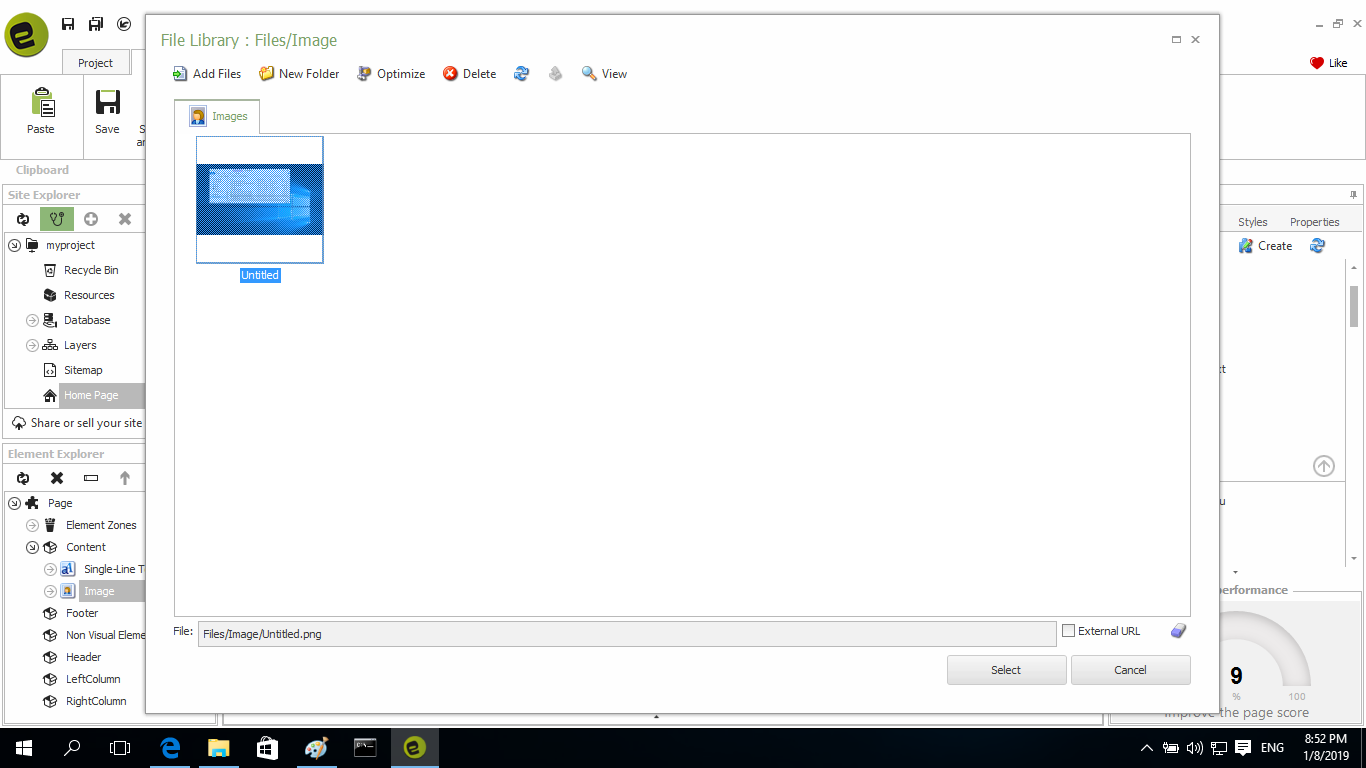Click the Optimize images icon
Viewport: 1366px width, 768px height.
[365, 74]
